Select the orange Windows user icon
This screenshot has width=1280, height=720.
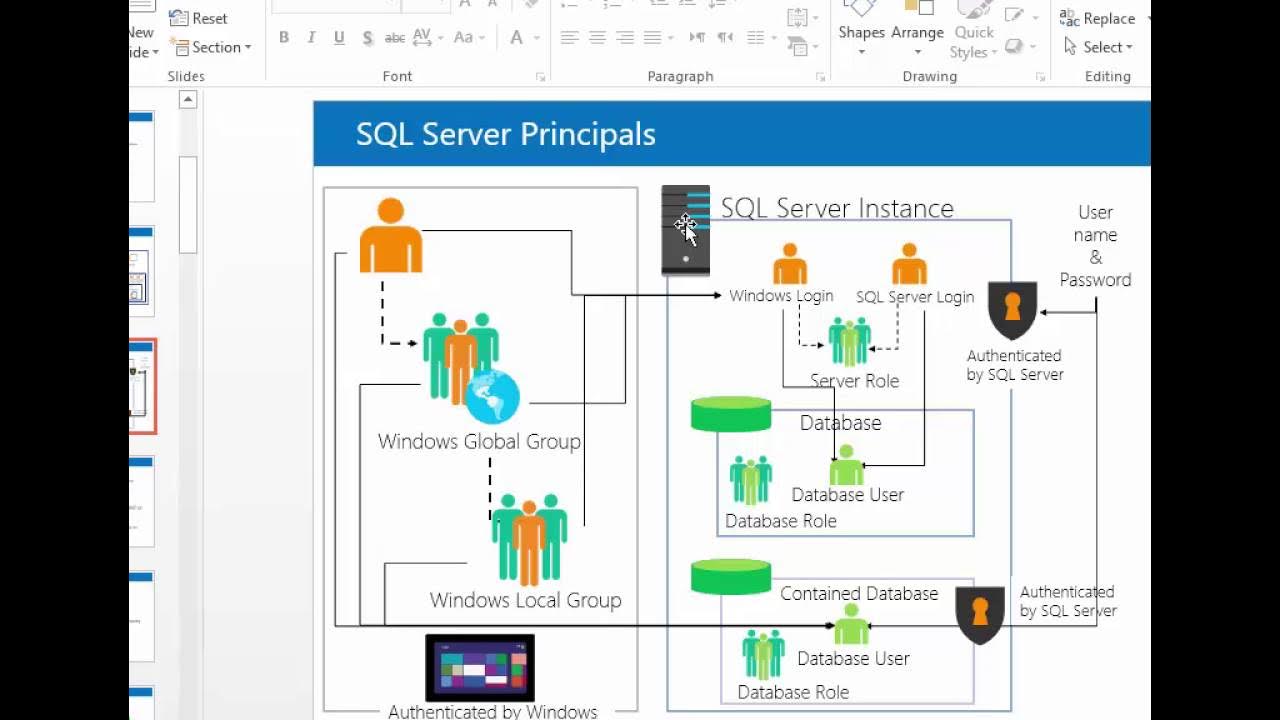tap(391, 235)
